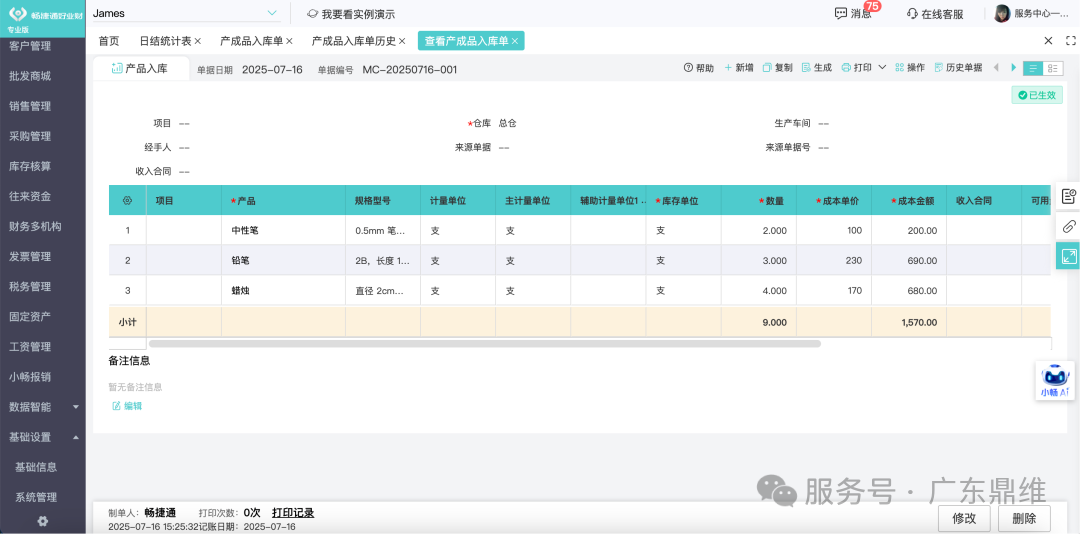Select the 中性笔 product cell

(x=283, y=231)
